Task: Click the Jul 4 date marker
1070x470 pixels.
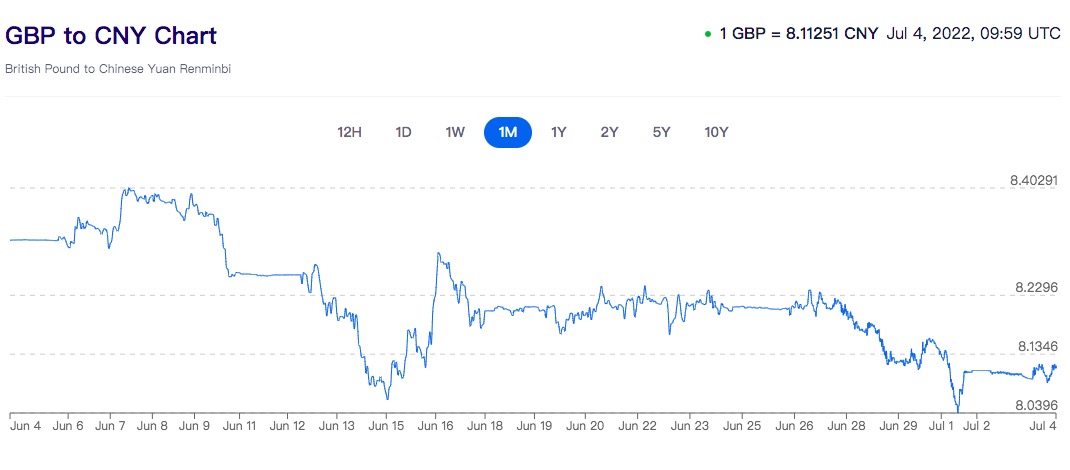Action: point(1043,426)
